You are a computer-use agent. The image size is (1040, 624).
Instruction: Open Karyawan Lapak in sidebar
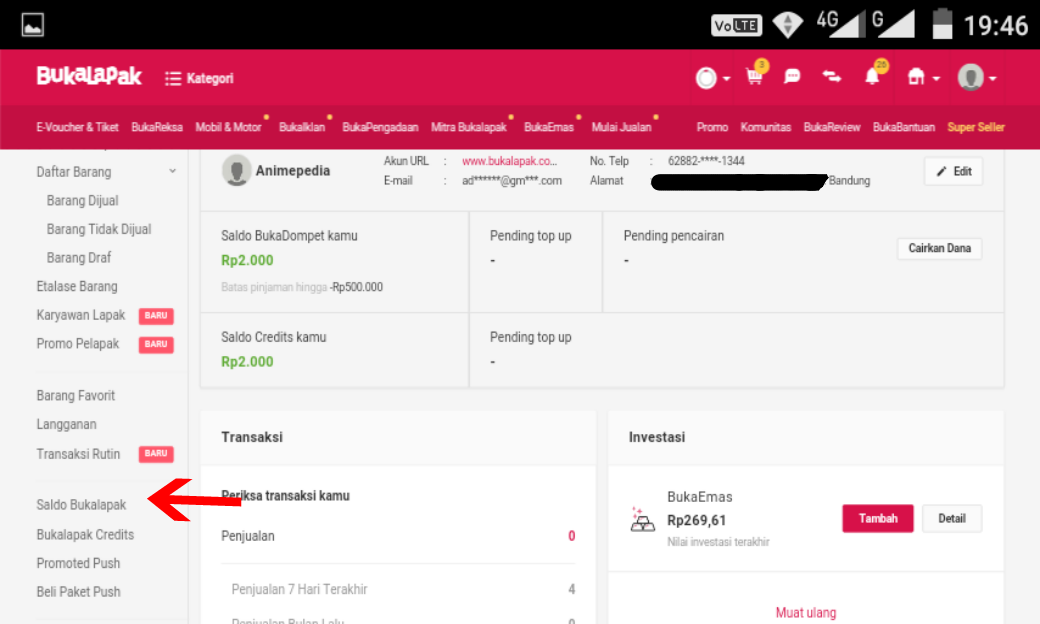pyautogui.click(x=81, y=315)
